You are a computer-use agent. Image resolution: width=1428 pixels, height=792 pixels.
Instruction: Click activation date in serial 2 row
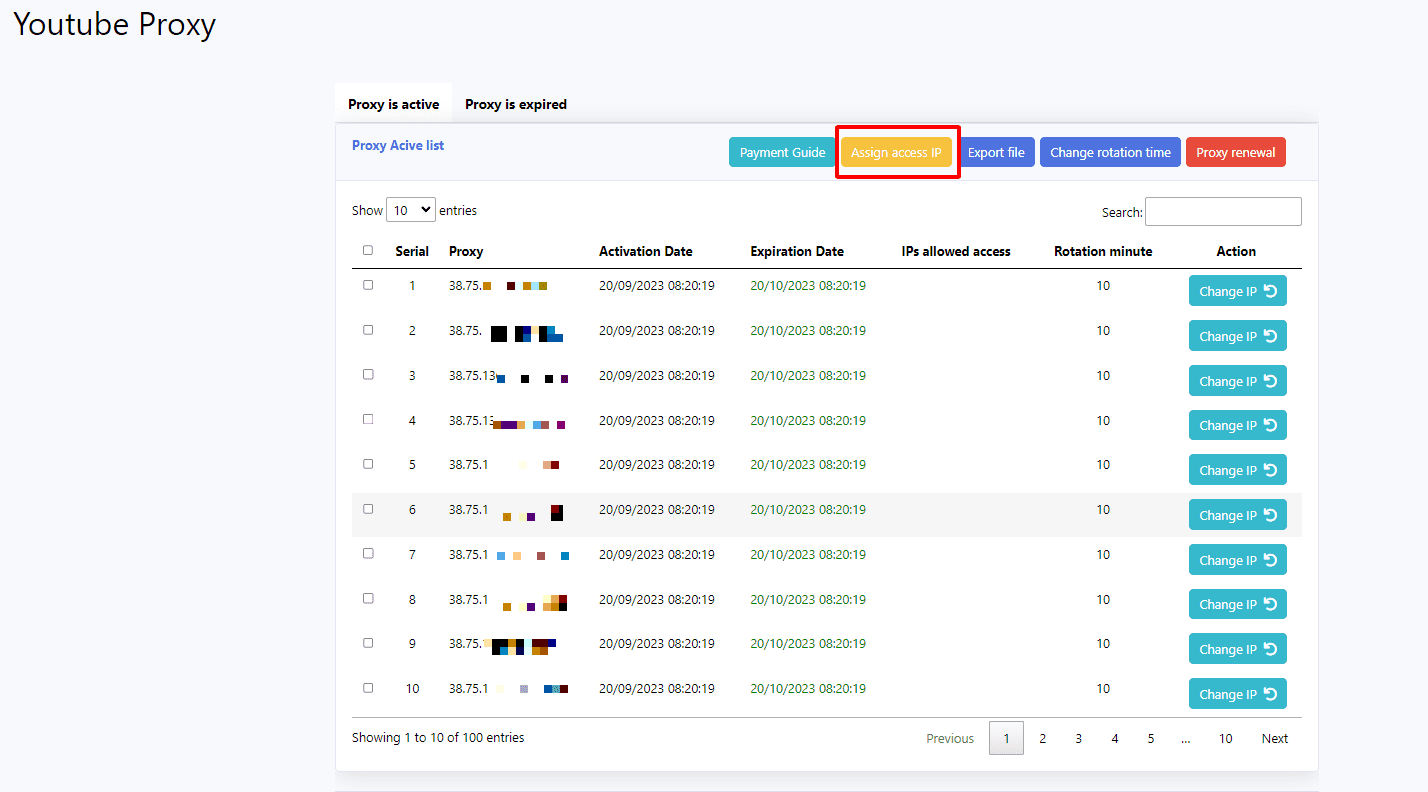click(657, 331)
